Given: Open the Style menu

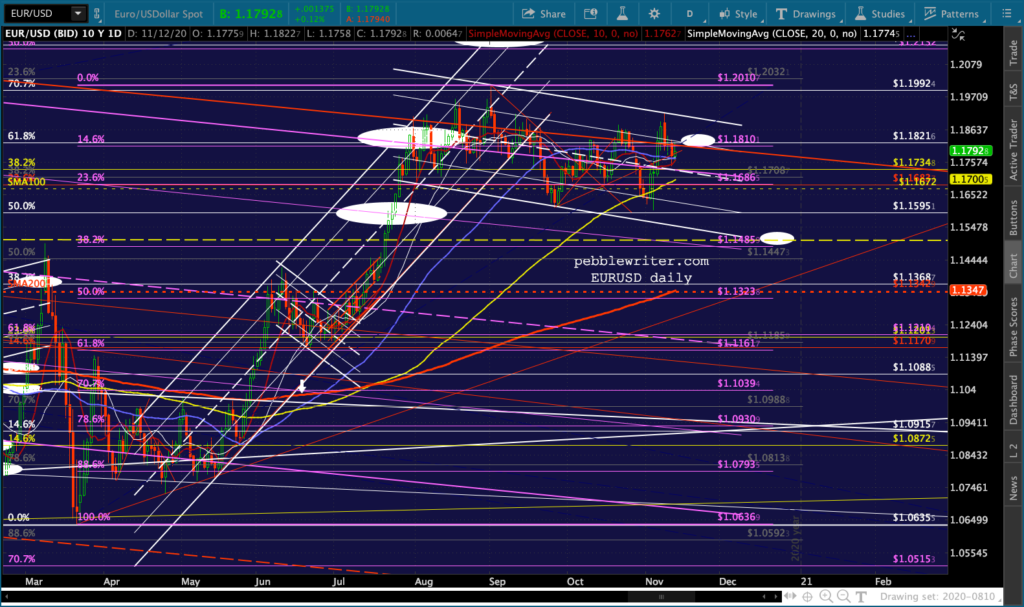Looking at the screenshot, I should [737, 14].
